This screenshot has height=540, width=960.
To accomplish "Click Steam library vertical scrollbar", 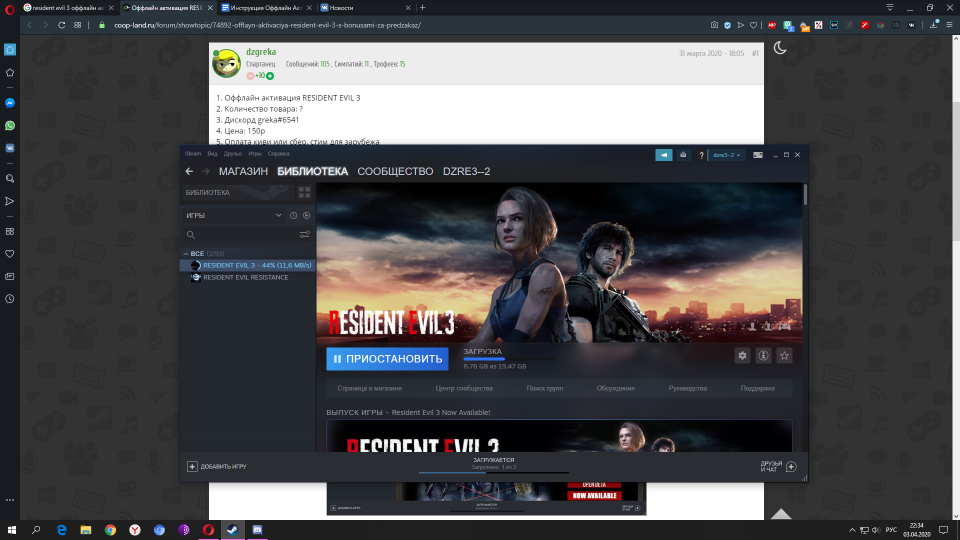I will click(804, 195).
